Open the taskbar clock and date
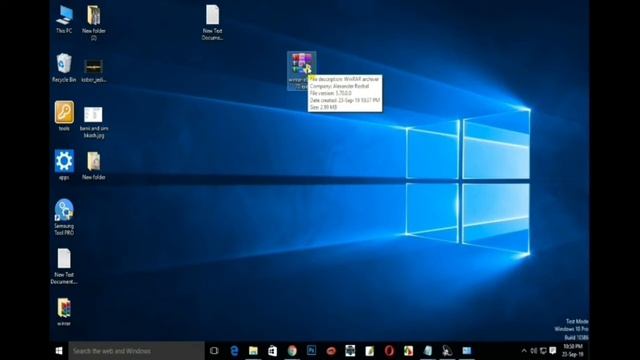Image resolution: width=640 pixels, height=360 pixels. (573, 351)
